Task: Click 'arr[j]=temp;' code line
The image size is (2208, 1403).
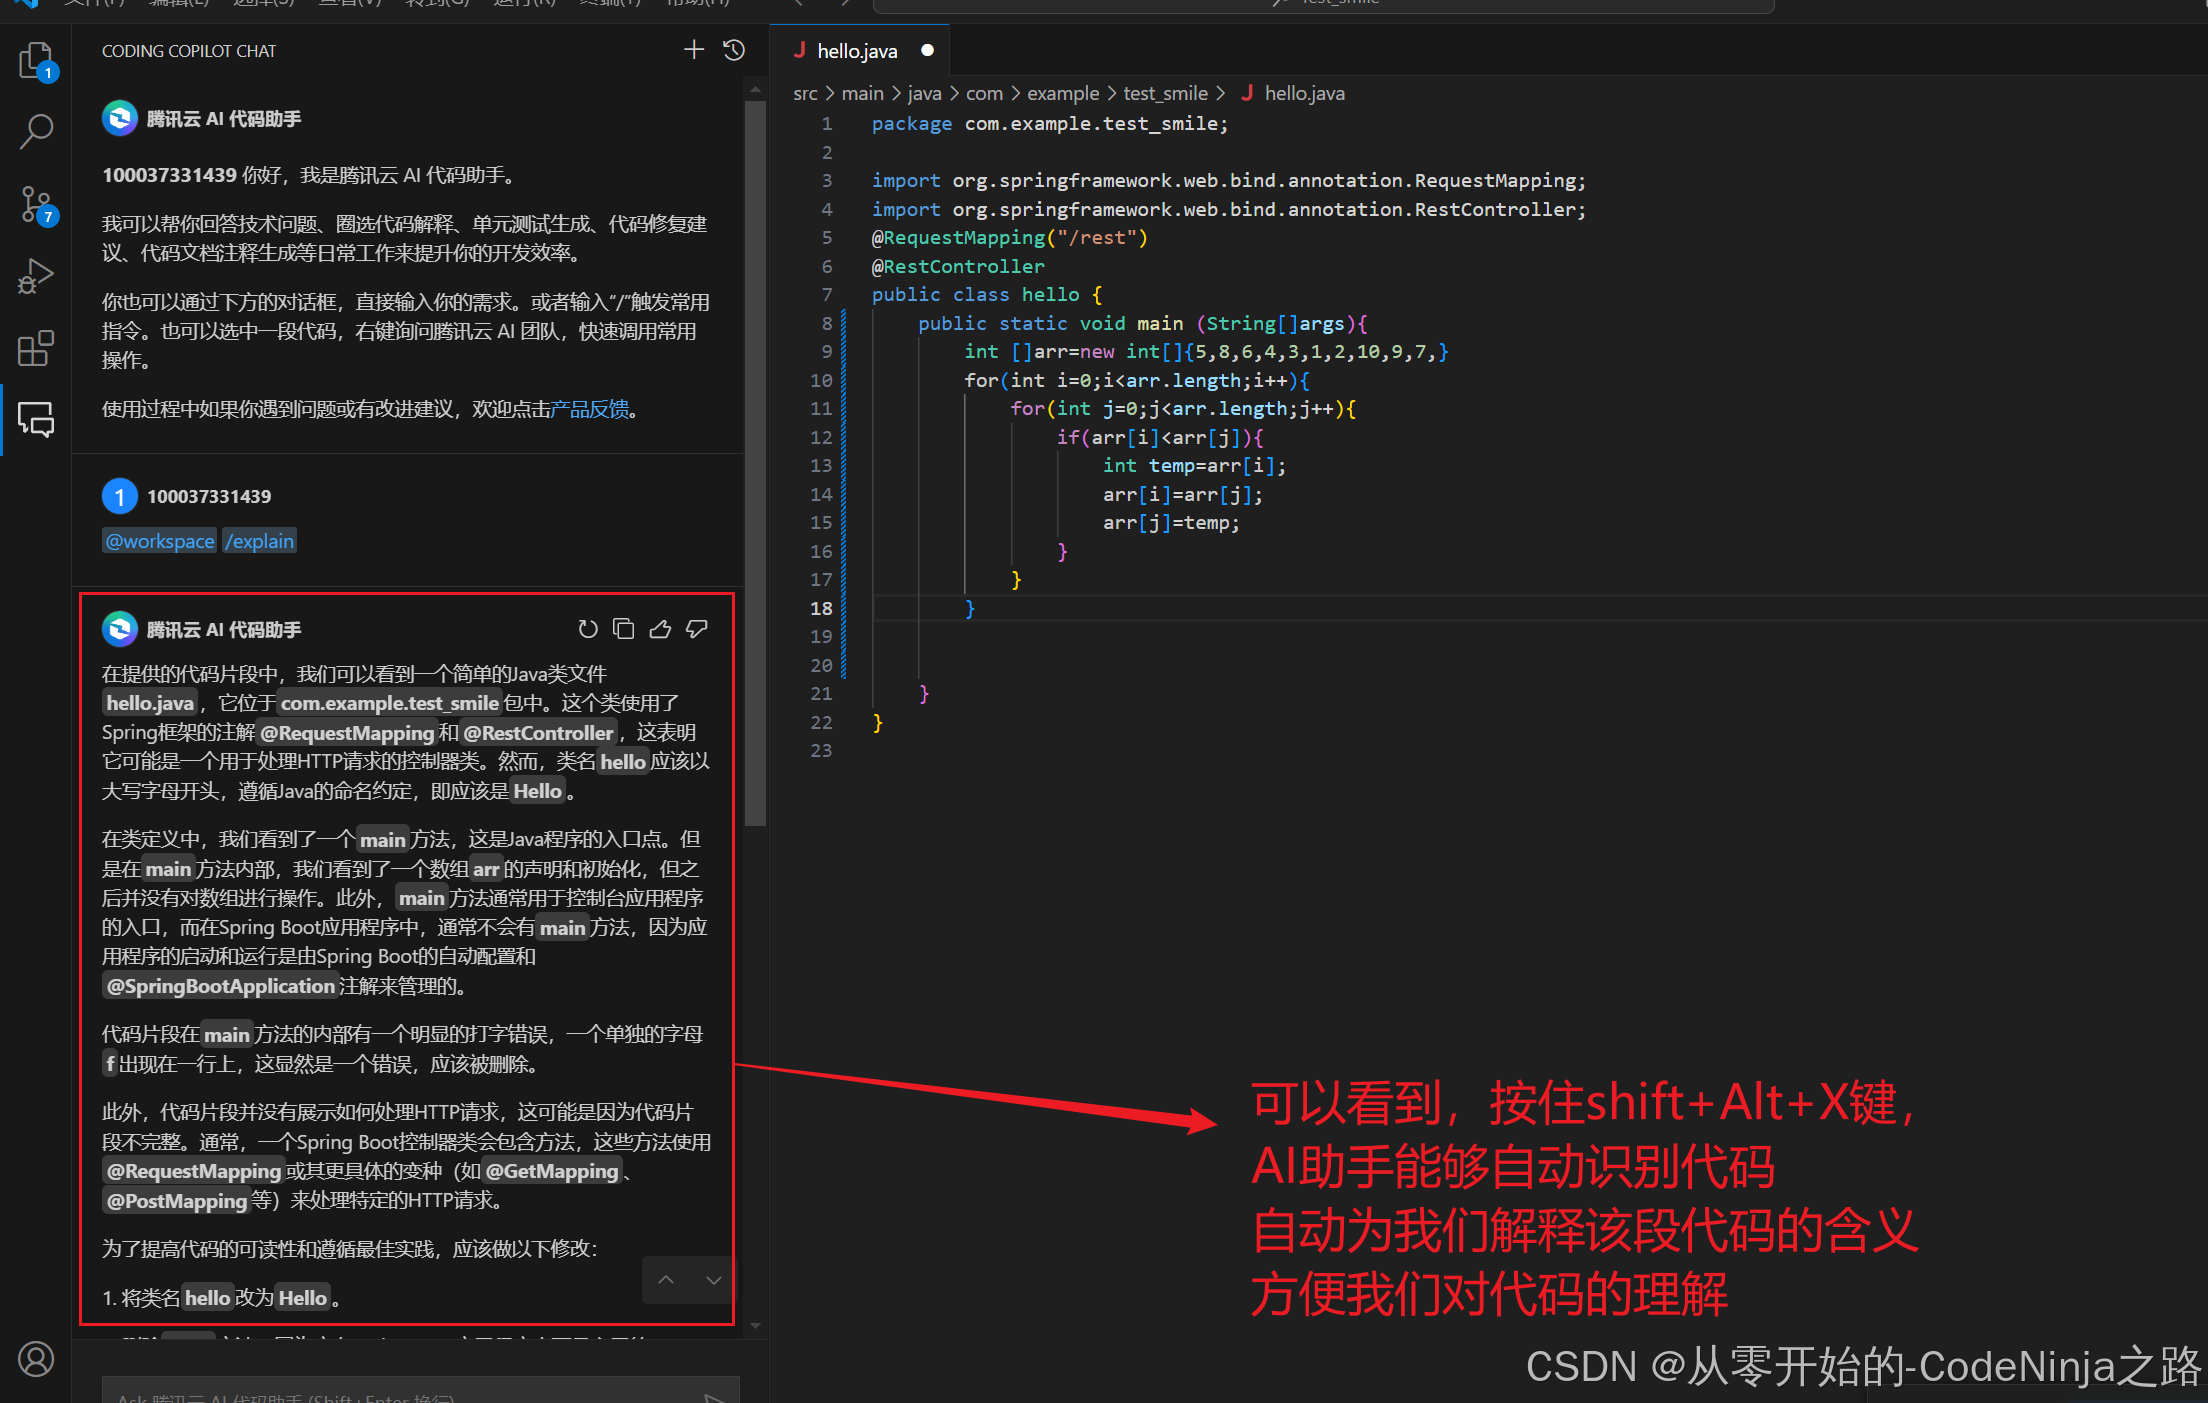Action: point(1171,523)
